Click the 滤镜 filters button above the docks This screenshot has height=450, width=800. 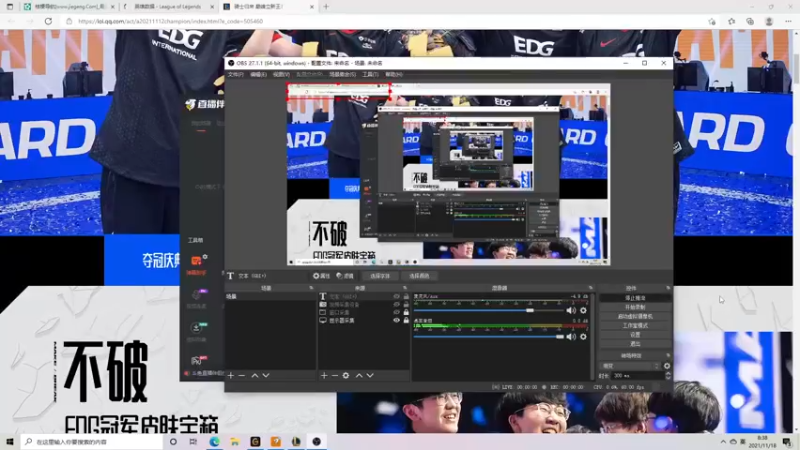point(345,276)
